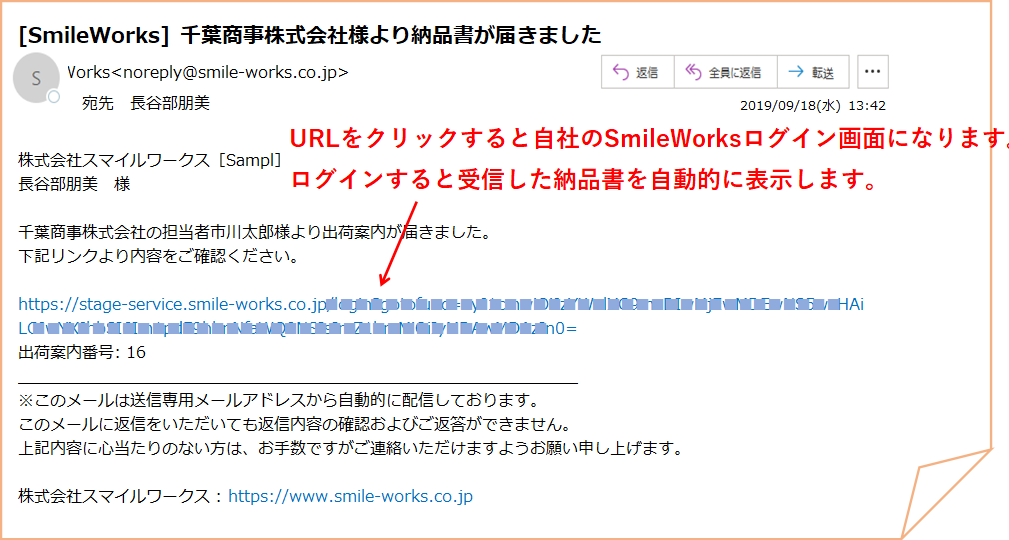1009x540 pixels.
Task: Click the line 上記内容に心当たりのない方は
Action: coord(351,448)
